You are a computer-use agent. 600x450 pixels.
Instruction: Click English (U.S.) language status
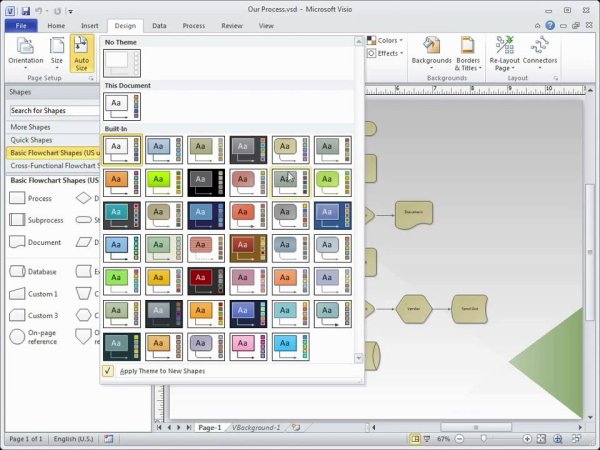pyautogui.click(x=73, y=439)
